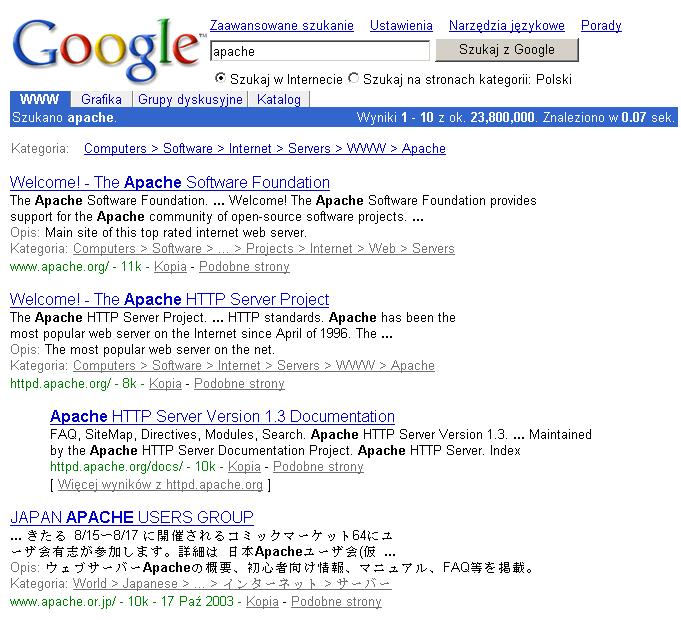
Task: Open Podobne strony for www.apache.or.jp
Action: click(x=336, y=601)
